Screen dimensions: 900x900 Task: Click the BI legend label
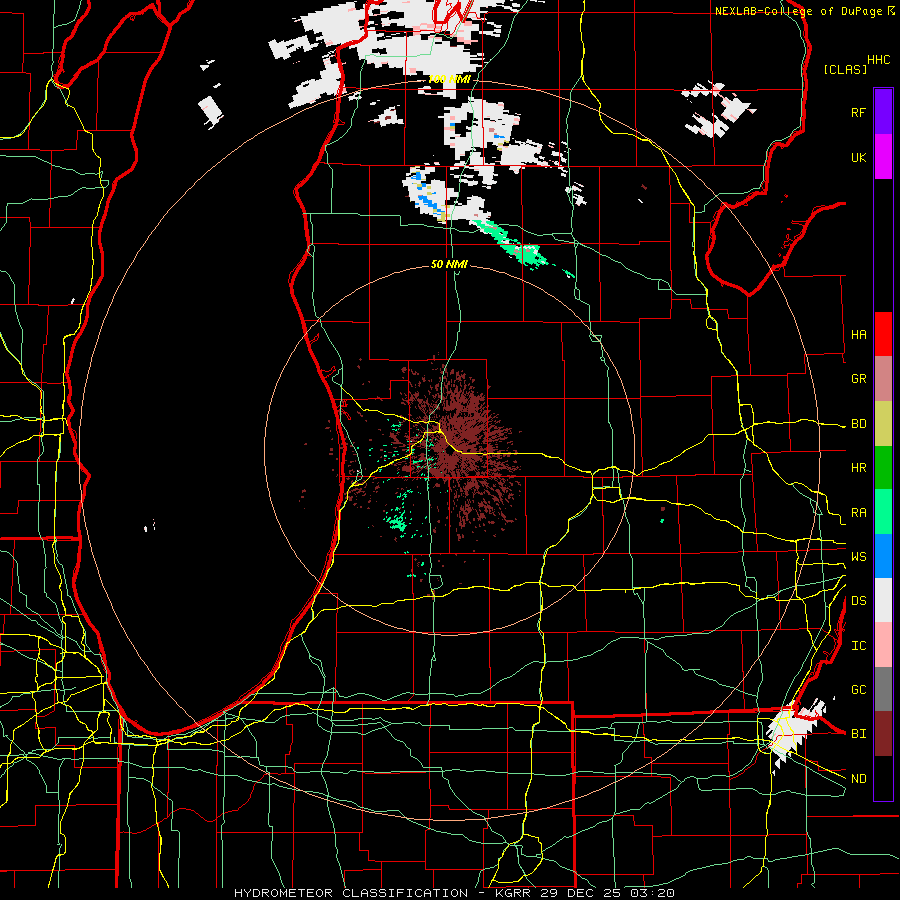click(858, 734)
